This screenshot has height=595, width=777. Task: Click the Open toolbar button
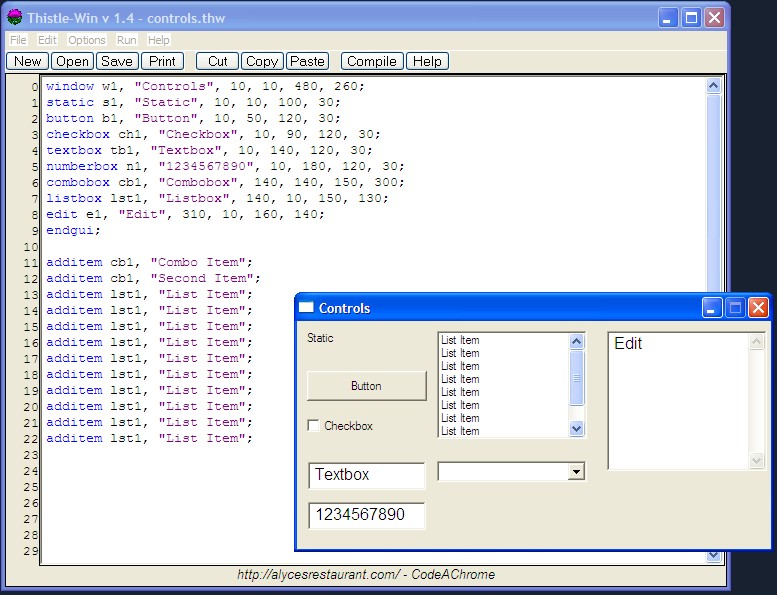coord(72,61)
